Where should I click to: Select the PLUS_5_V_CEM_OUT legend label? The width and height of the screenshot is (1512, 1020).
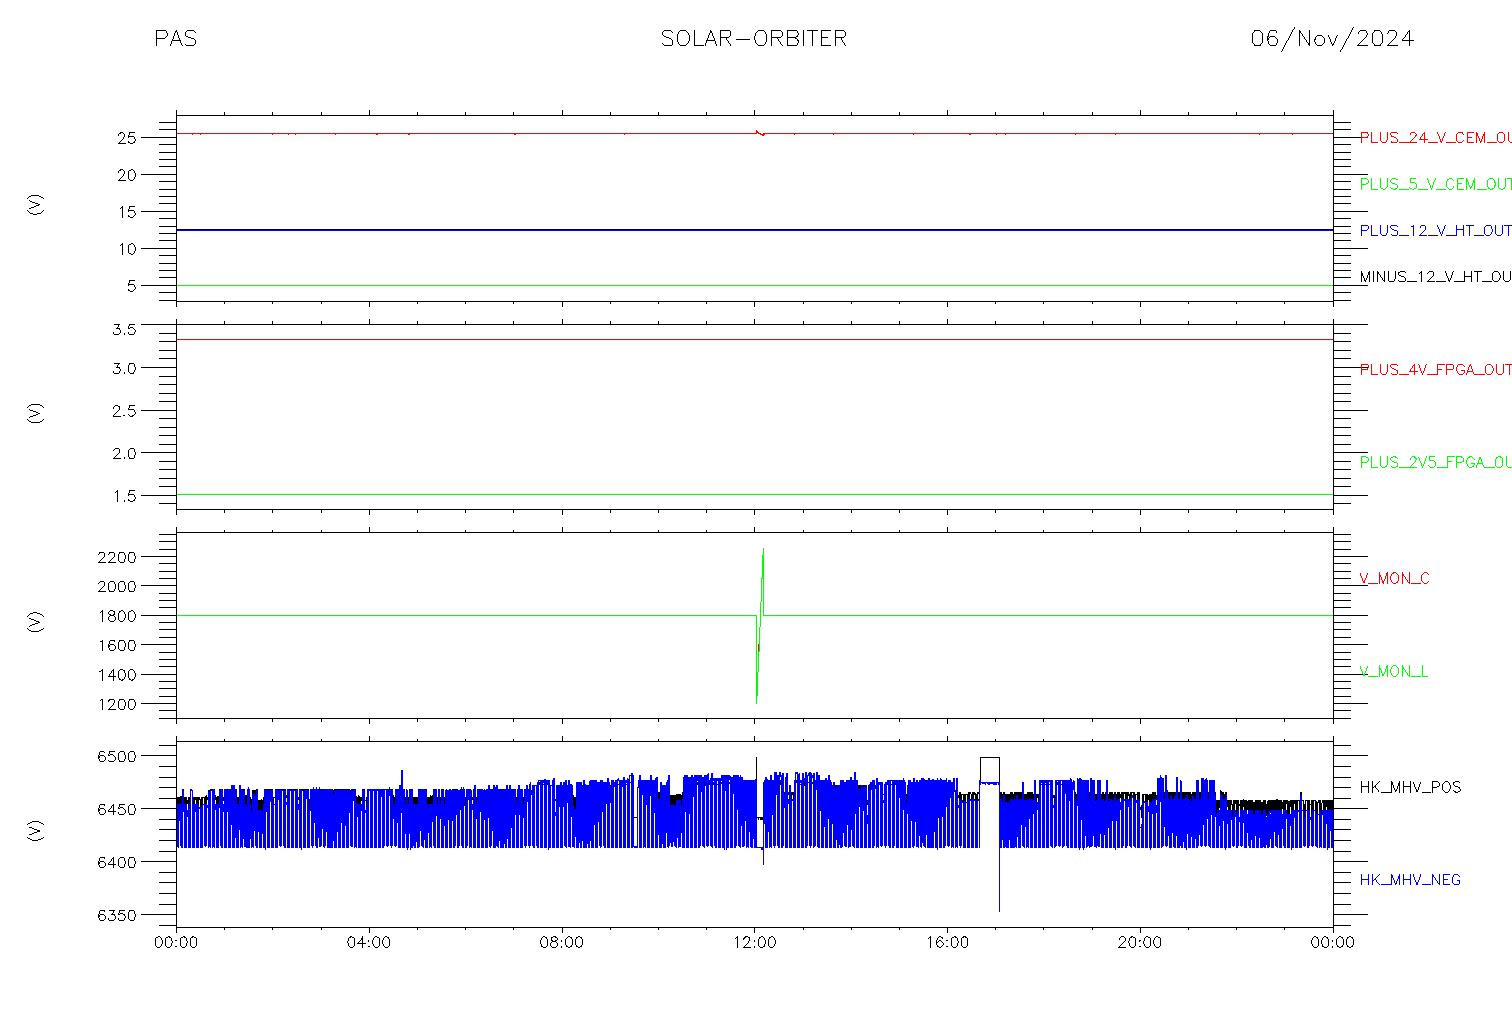[x=1435, y=184]
